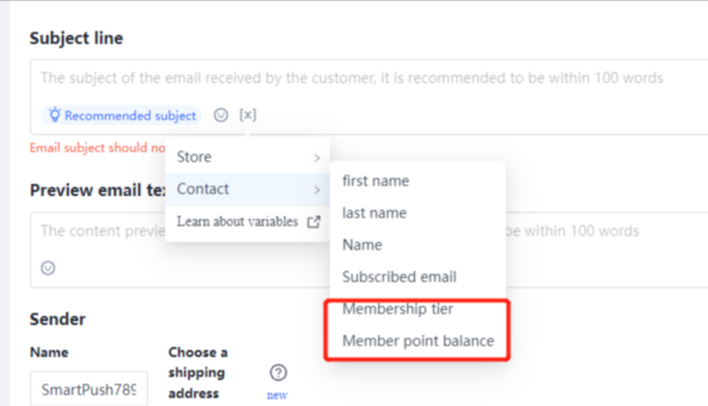Click the insert variable [x] icon

[x=248, y=116]
